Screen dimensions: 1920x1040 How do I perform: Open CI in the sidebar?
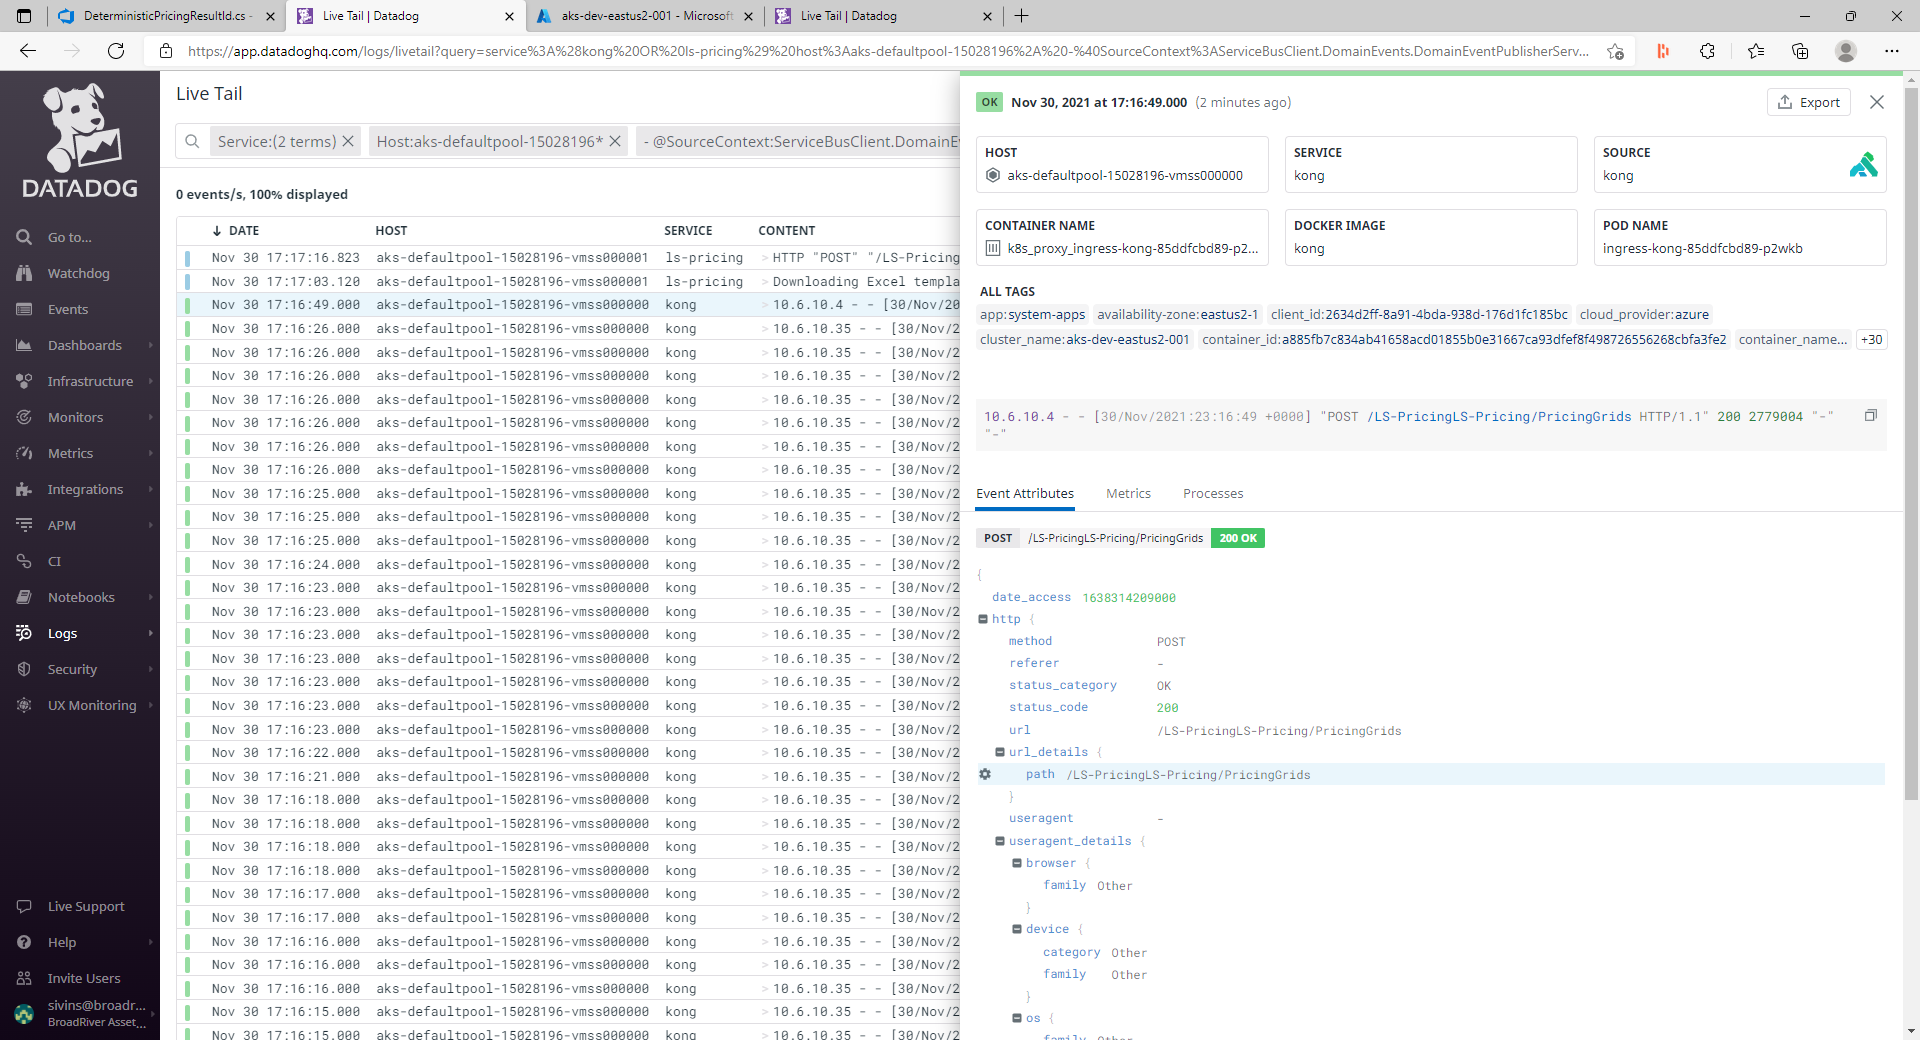54,561
